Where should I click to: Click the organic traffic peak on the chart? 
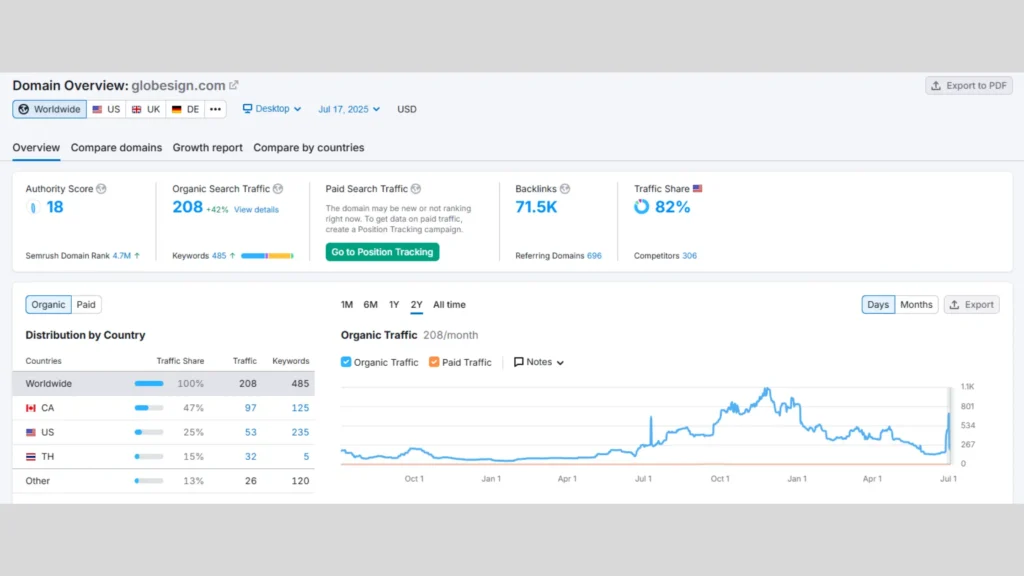pyautogui.click(x=767, y=389)
